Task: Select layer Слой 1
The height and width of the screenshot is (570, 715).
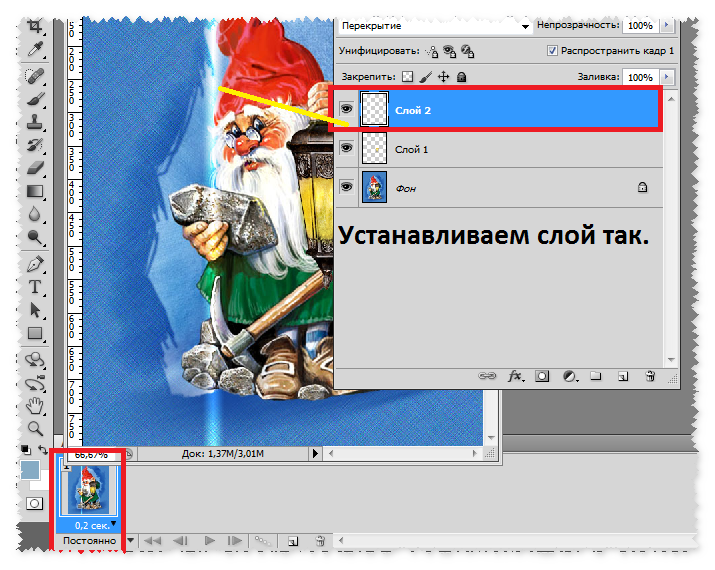Action: pos(499,148)
